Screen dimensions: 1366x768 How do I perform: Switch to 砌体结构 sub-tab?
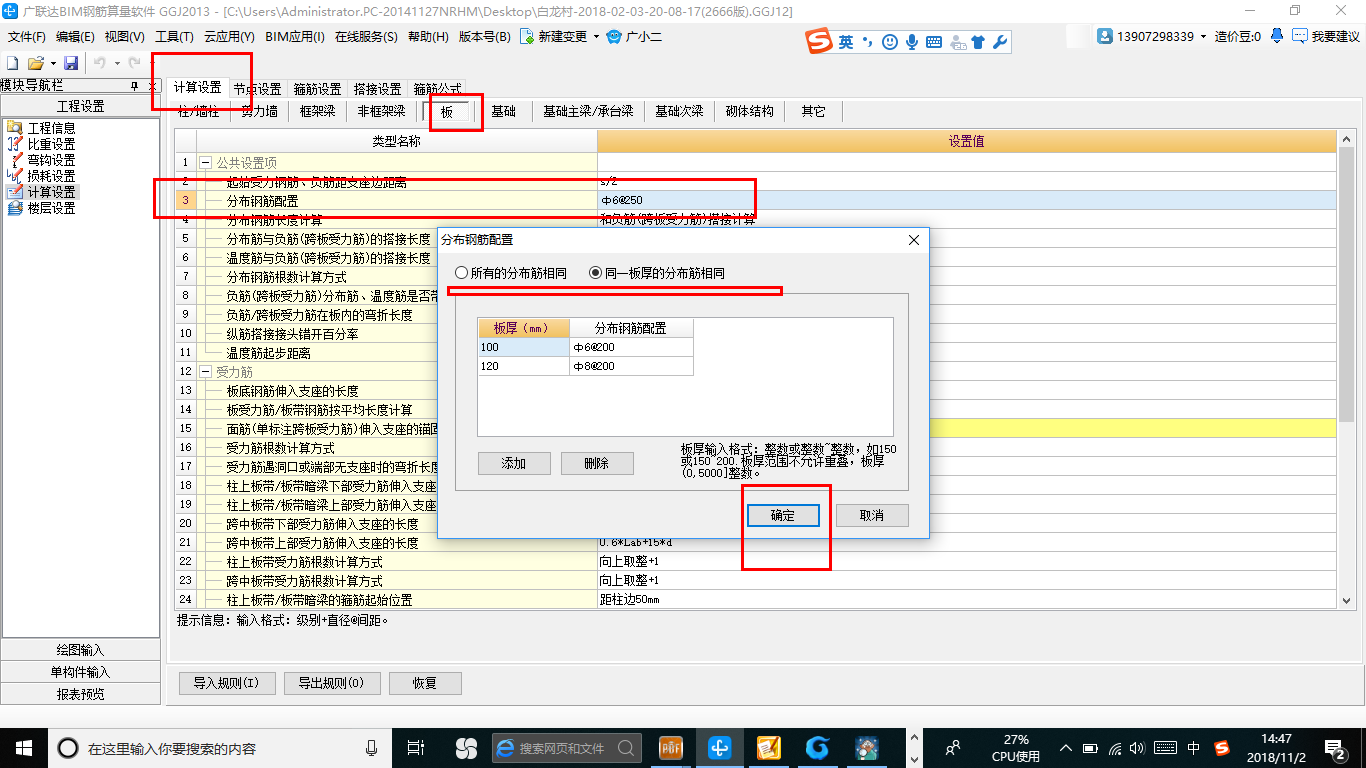tap(750, 111)
